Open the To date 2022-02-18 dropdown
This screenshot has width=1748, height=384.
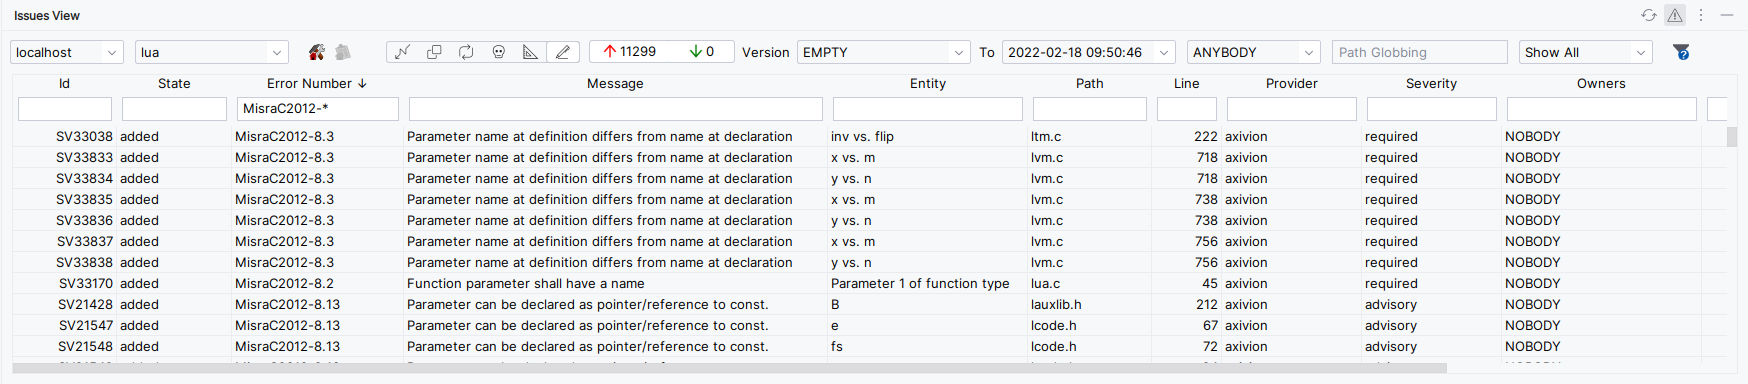point(1089,52)
